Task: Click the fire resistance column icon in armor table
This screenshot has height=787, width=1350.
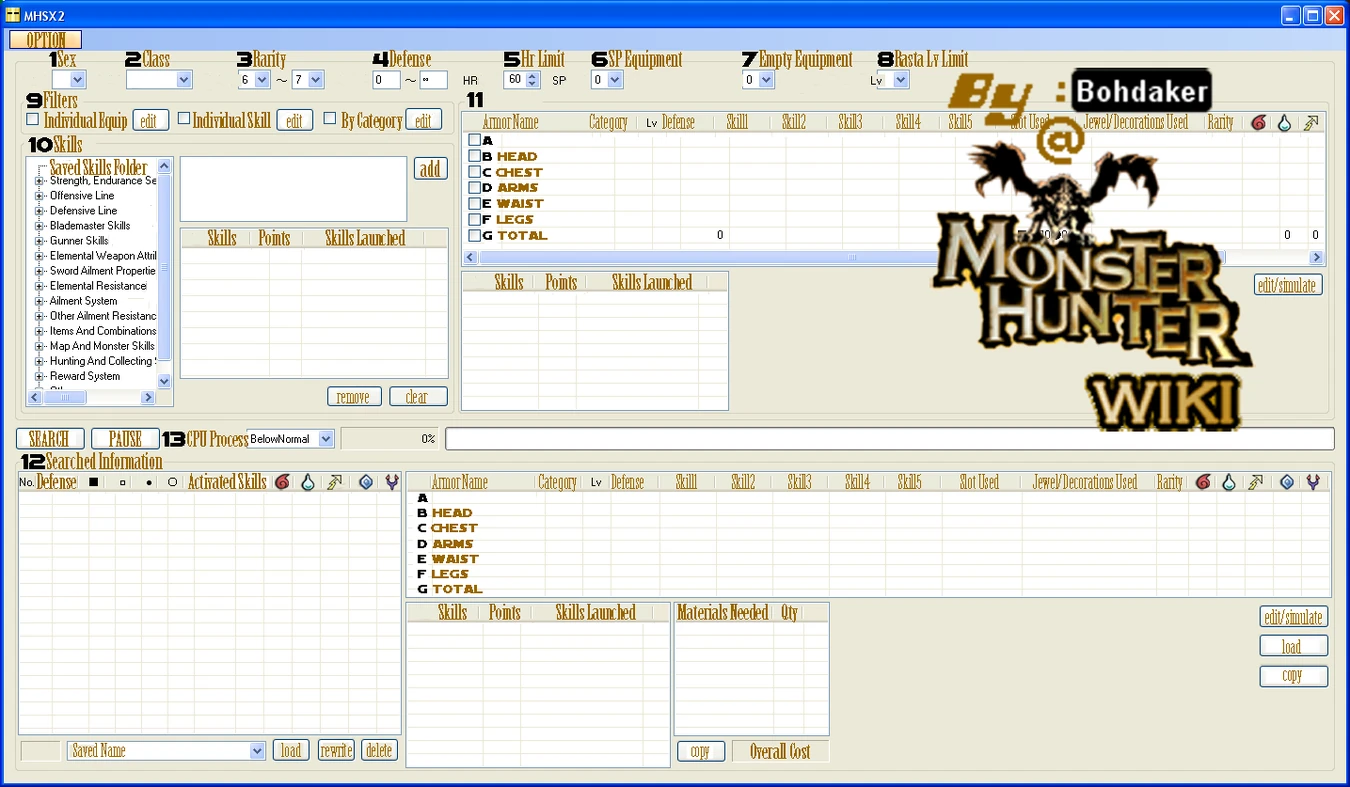Action: pyautogui.click(x=1258, y=122)
